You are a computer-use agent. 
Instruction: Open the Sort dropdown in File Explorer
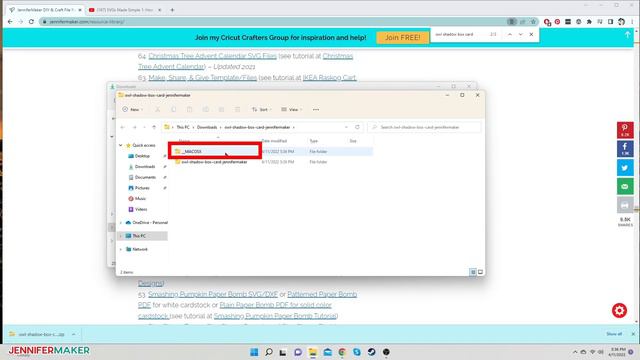tap(261, 109)
